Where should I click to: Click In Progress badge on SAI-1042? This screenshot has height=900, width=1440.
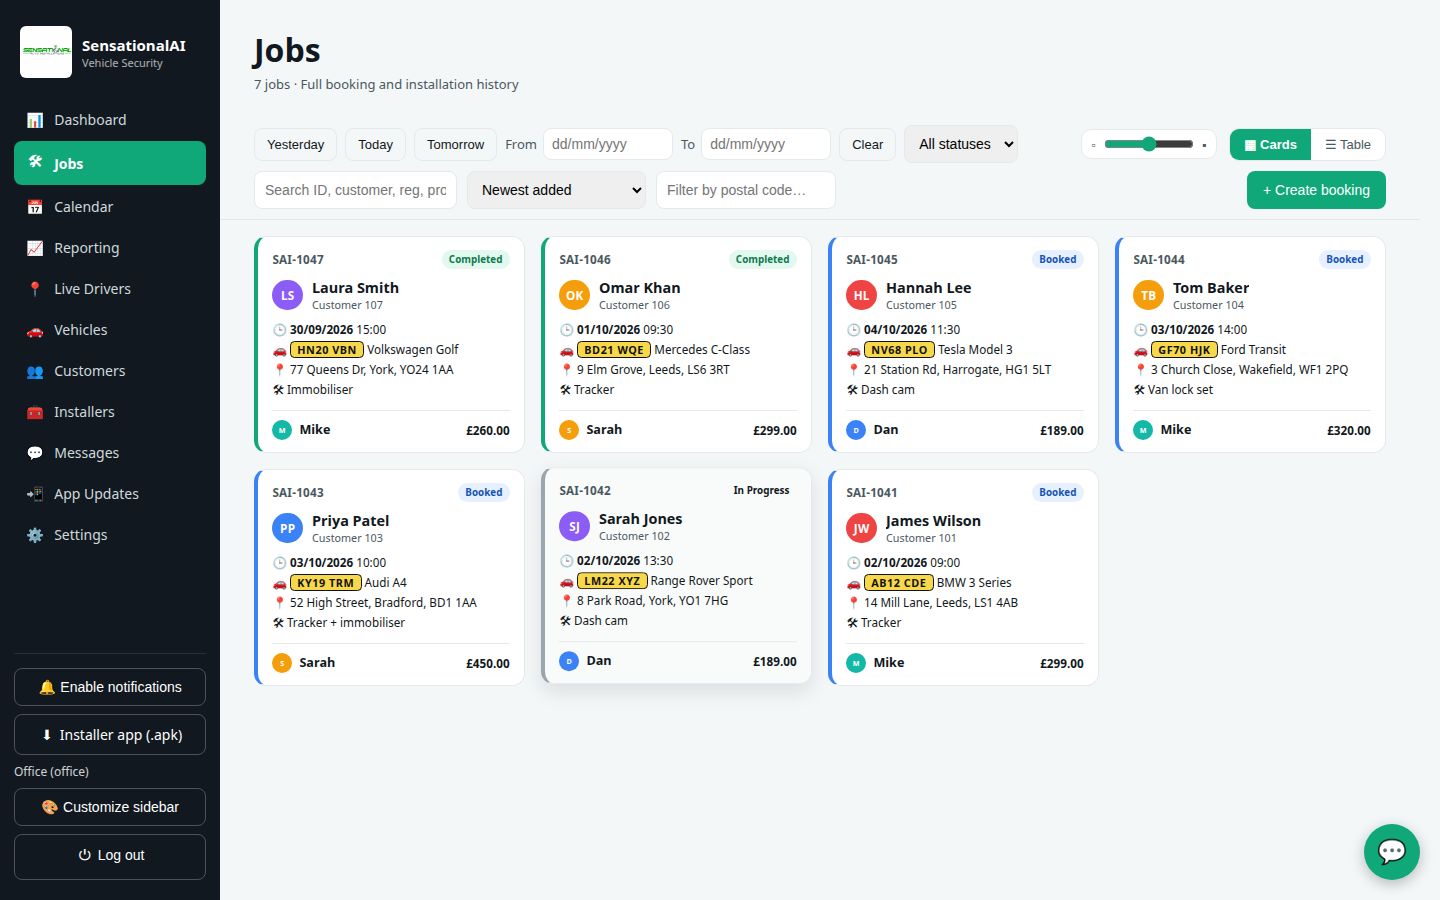coord(761,491)
